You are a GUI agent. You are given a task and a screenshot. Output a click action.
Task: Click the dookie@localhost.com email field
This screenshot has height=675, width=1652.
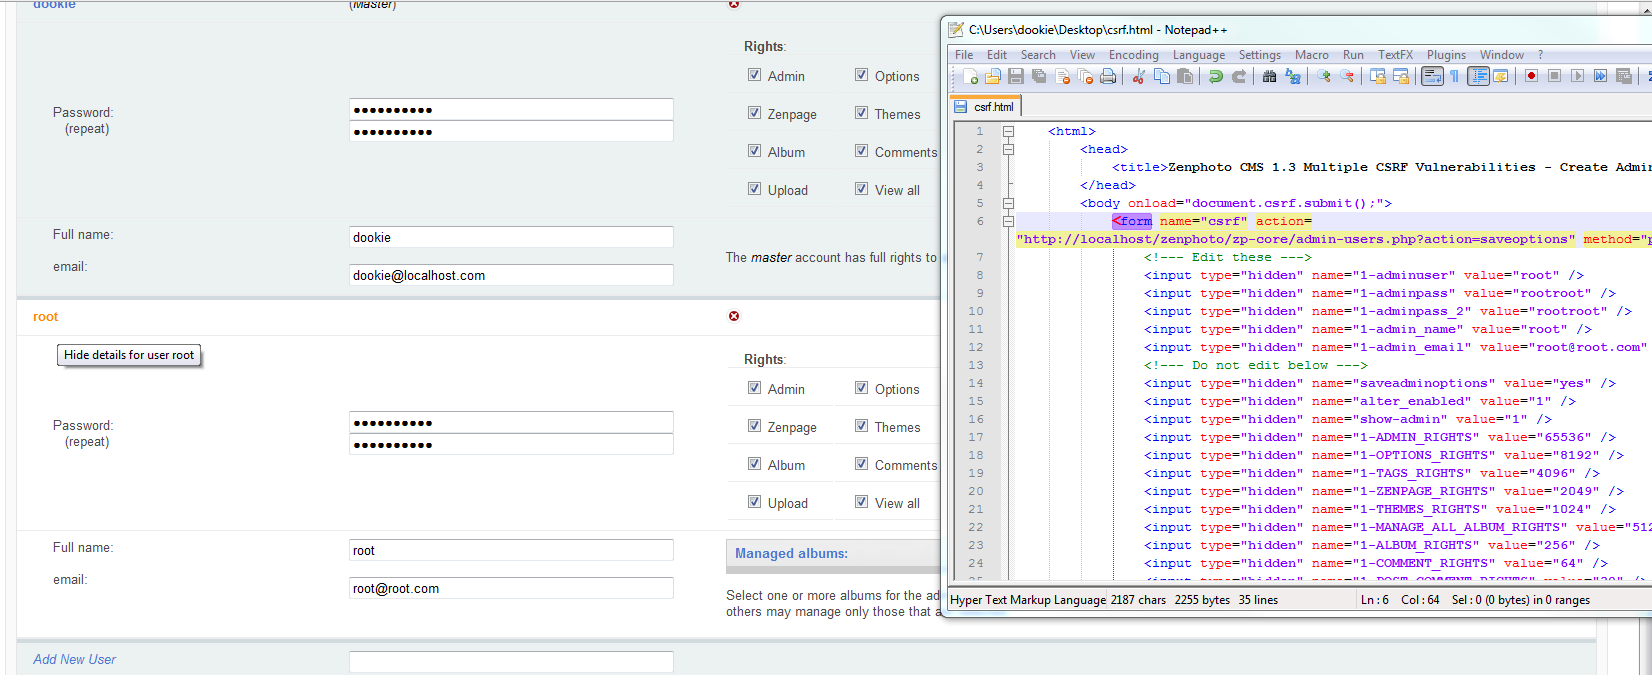[x=511, y=275]
